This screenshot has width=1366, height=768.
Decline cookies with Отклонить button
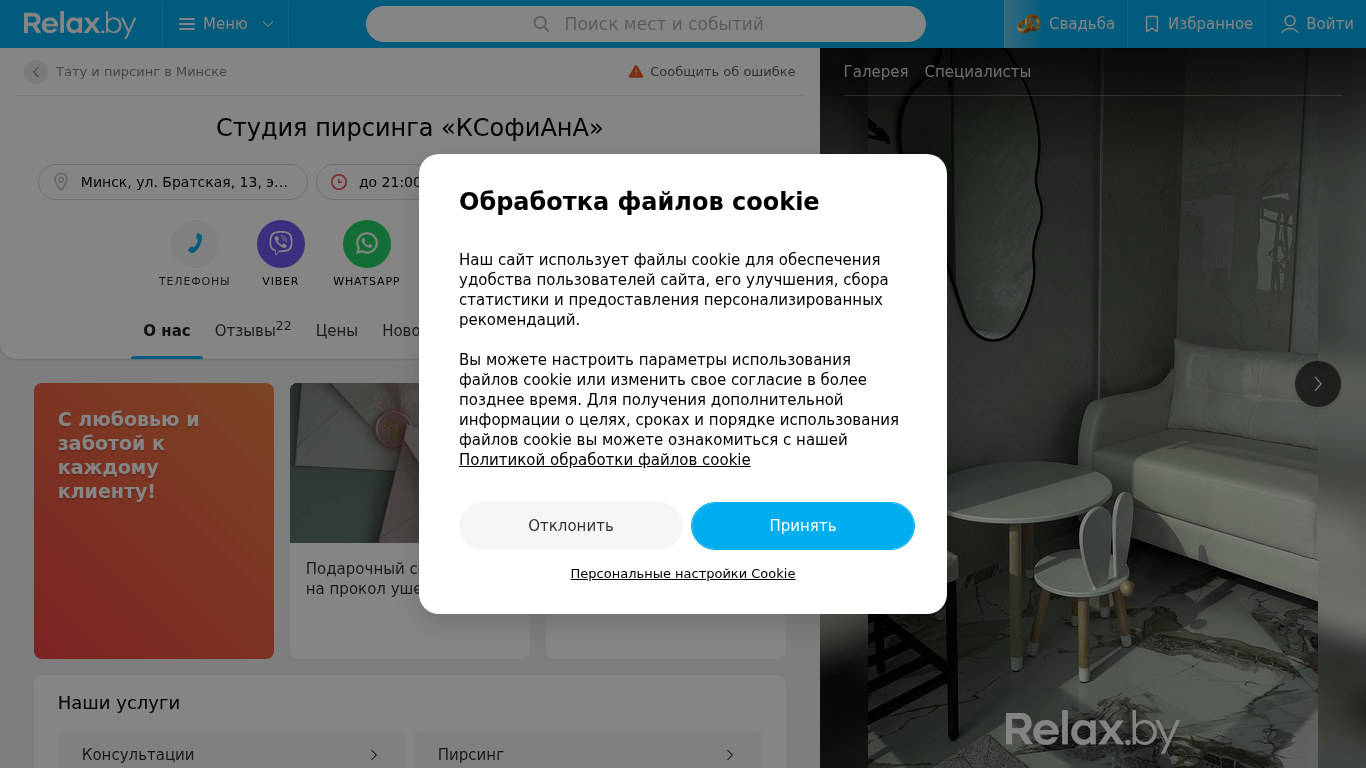(571, 526)
